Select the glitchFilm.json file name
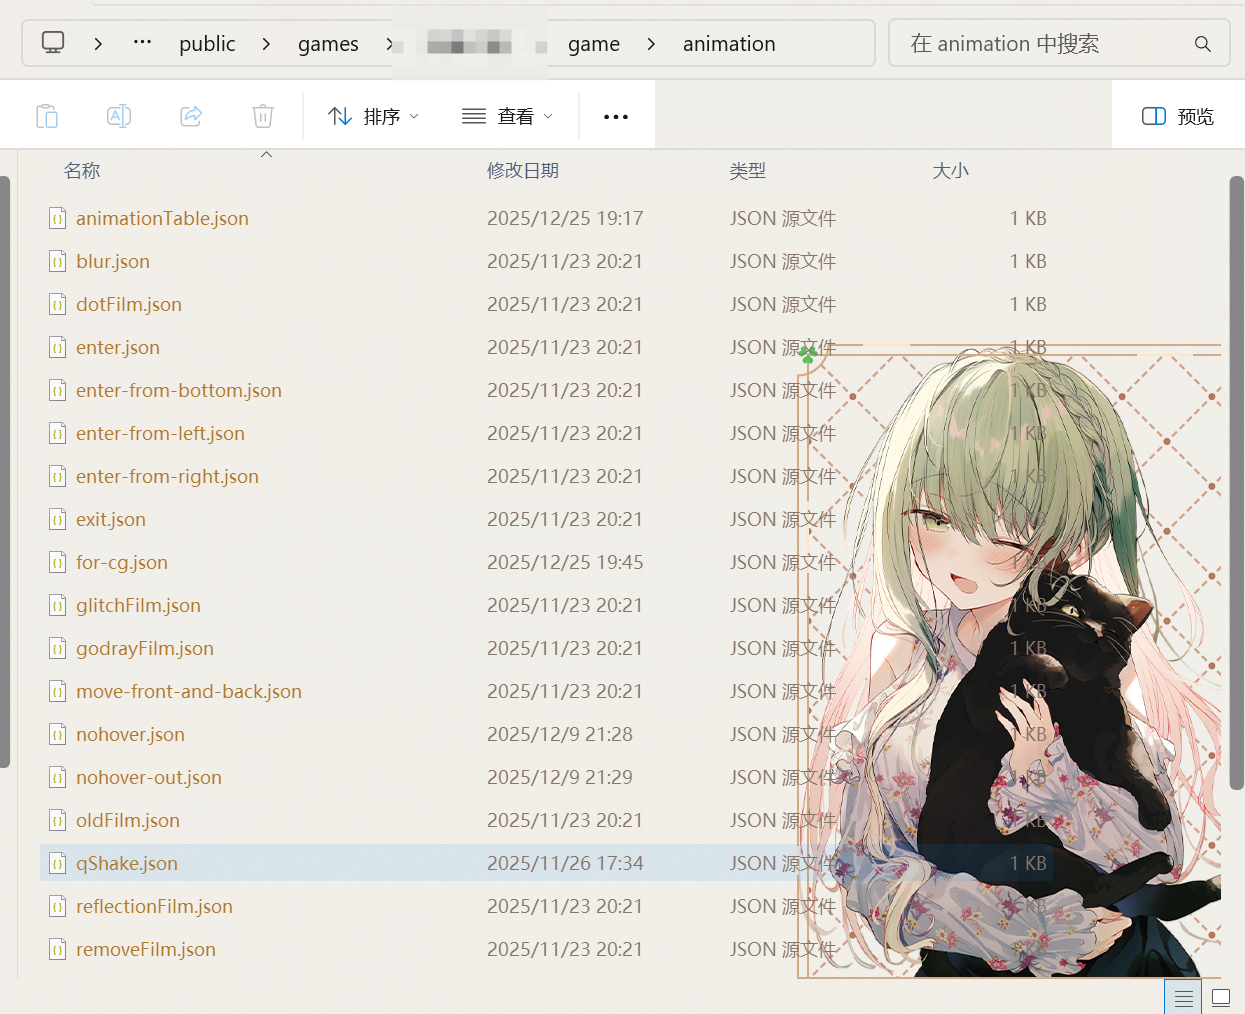1245x1014 pixels. click(x=138, y=605)
